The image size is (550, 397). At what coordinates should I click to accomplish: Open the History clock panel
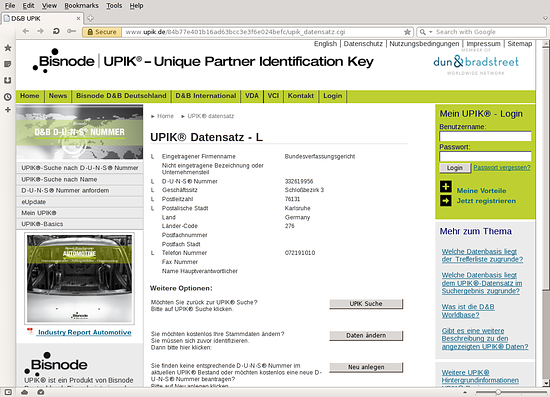(8, 97)
